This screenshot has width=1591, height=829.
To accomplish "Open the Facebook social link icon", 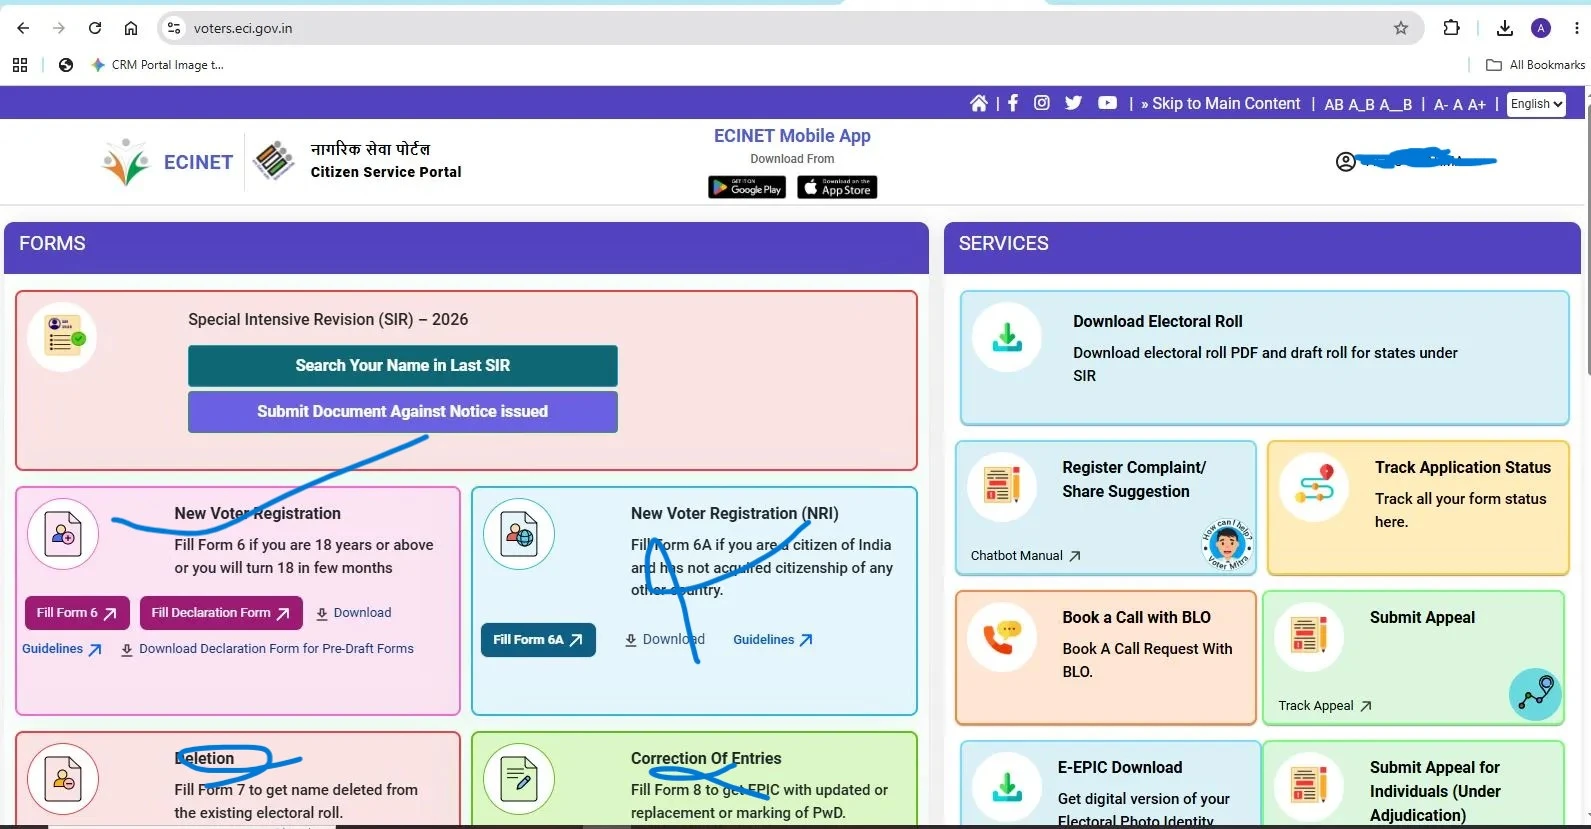I will [x=1013, y=103].
